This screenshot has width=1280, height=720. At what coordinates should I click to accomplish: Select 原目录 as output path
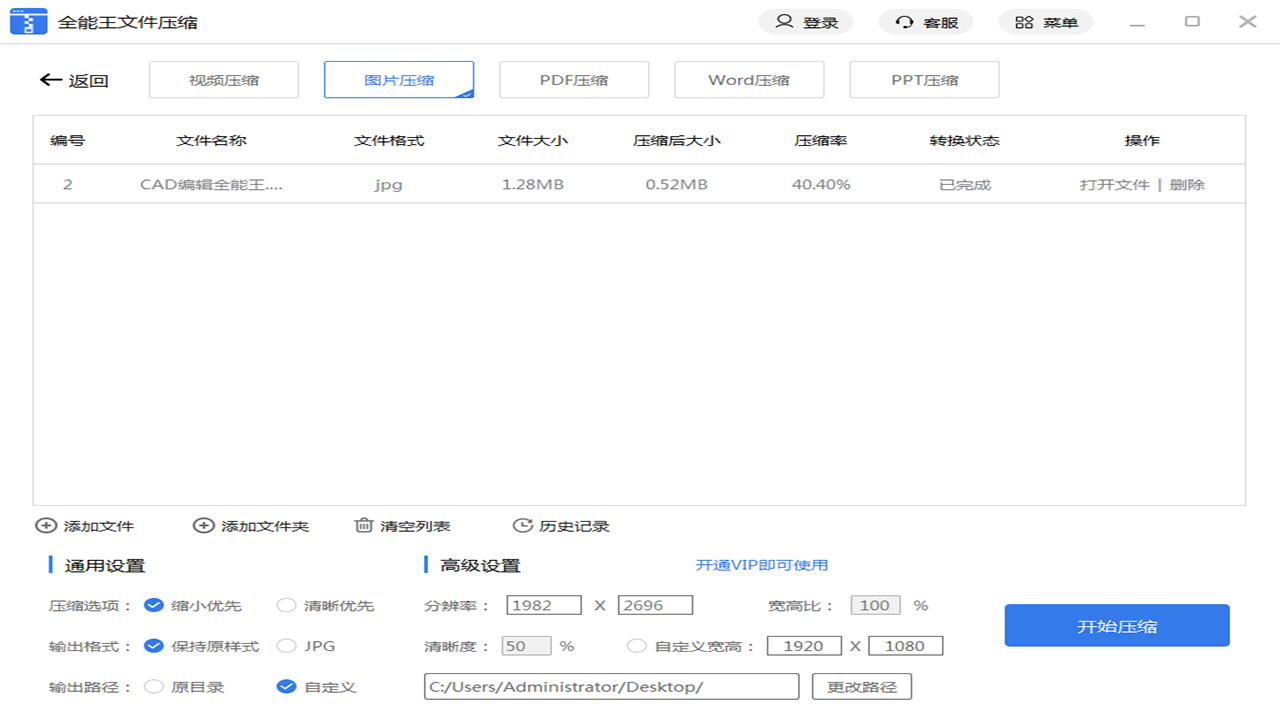tap(157, 686)
